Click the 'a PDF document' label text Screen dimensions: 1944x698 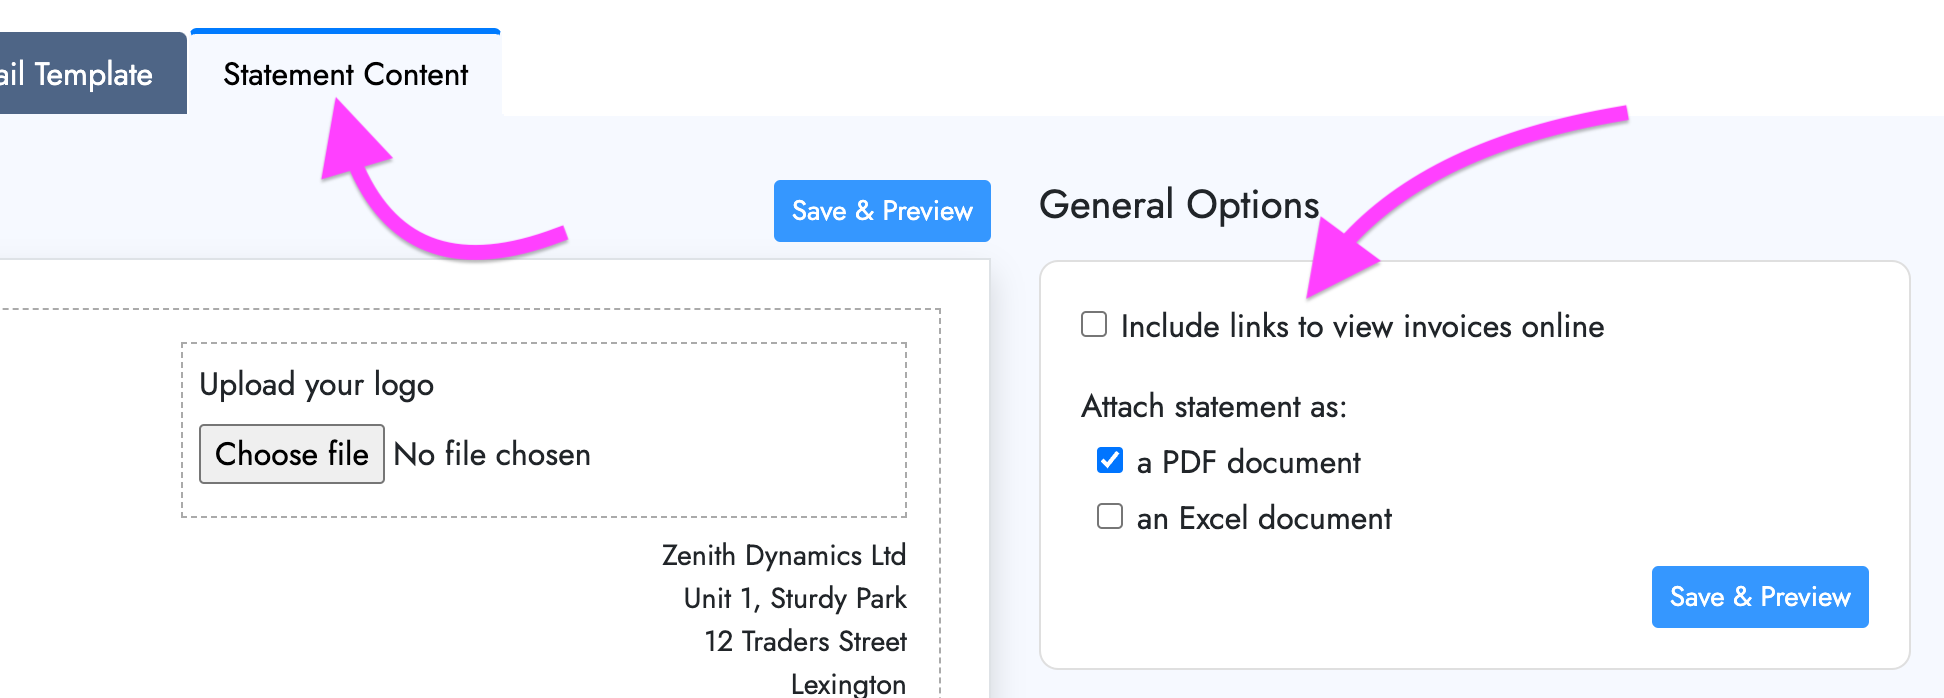[x=1248, y=462]
